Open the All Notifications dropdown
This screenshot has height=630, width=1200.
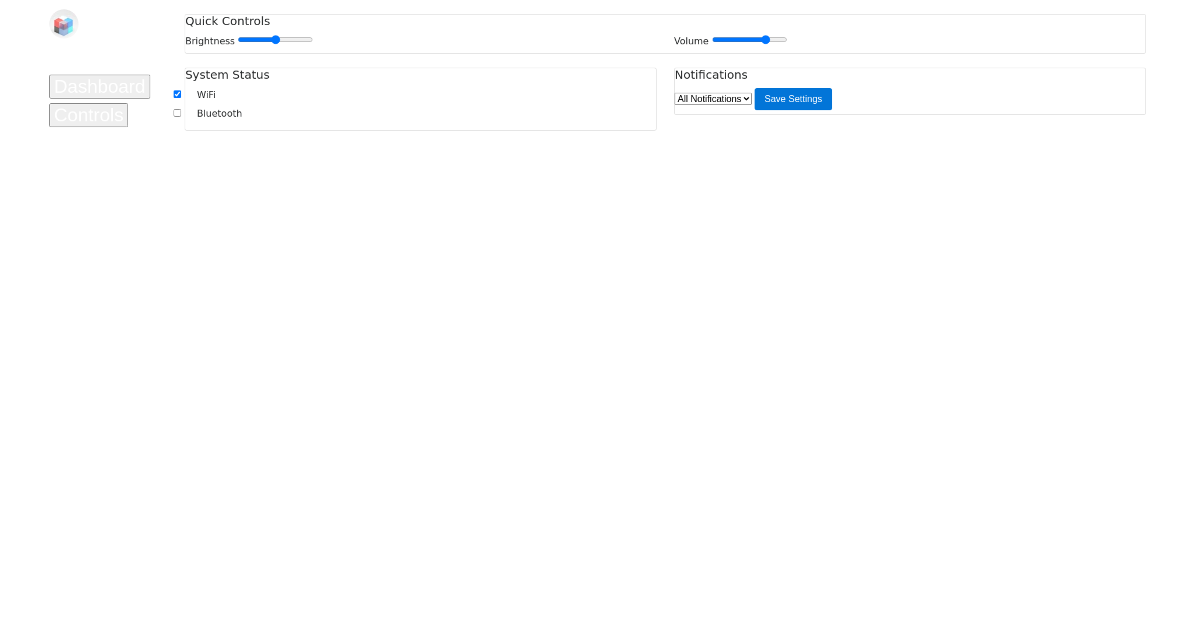[711, 99]
